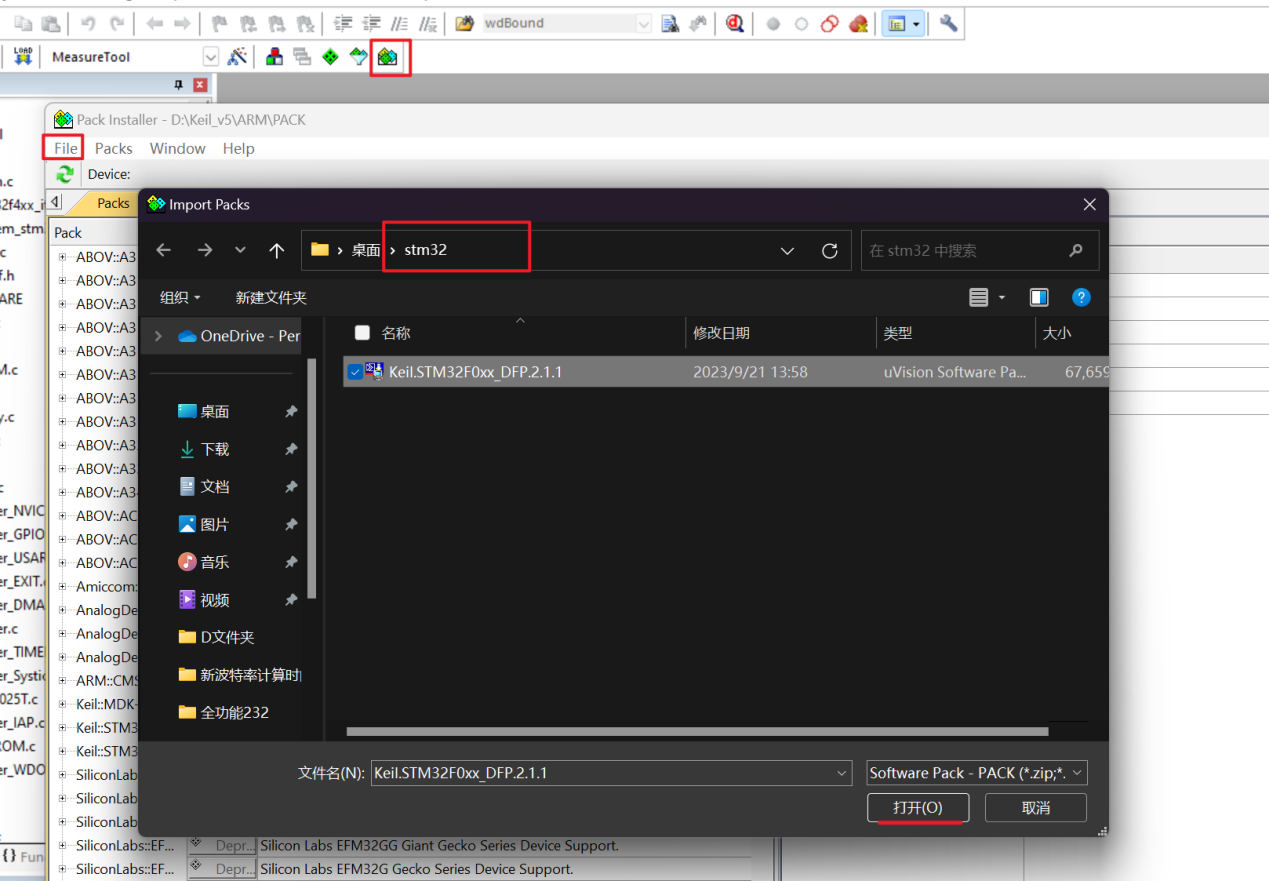Open the recent locations chevron
The height and width of the screenshot is (881, 1269).
(240, 250)
